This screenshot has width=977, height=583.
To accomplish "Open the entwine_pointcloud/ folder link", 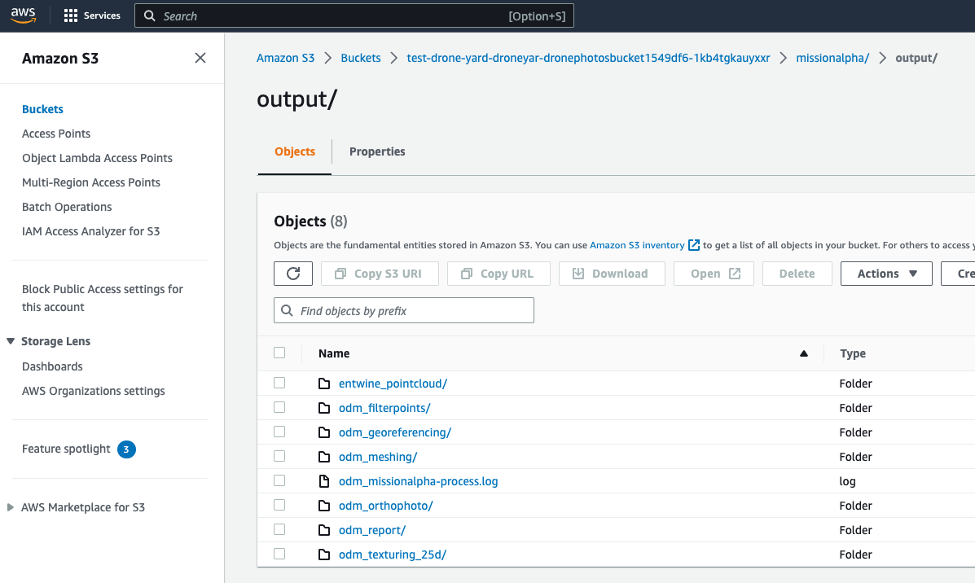I will pyautogui.click(x=393, y=383).
